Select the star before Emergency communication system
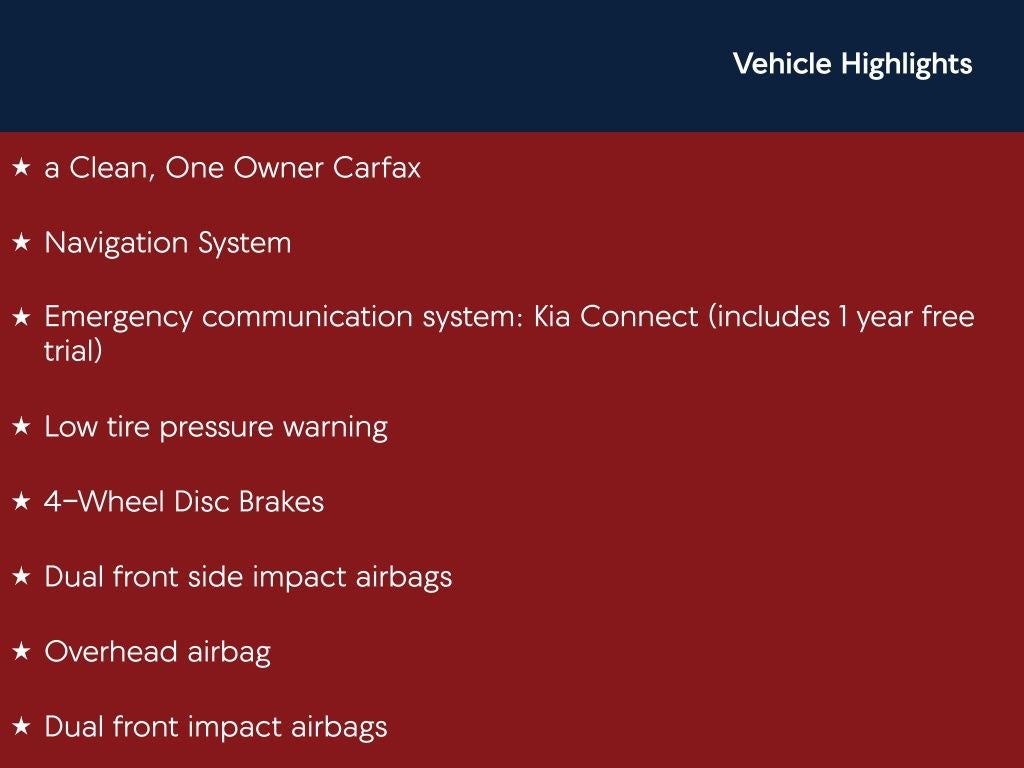The width and height of the screenshot is (1024, 768). pos(21,318)
